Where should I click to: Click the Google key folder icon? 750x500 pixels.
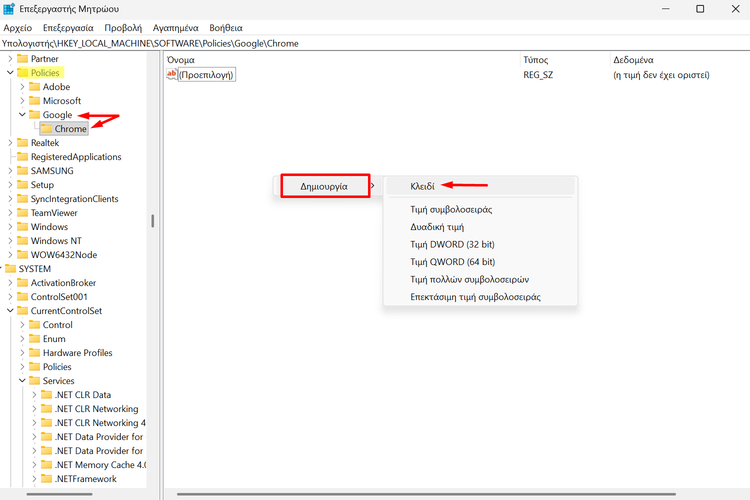point(34,115)
